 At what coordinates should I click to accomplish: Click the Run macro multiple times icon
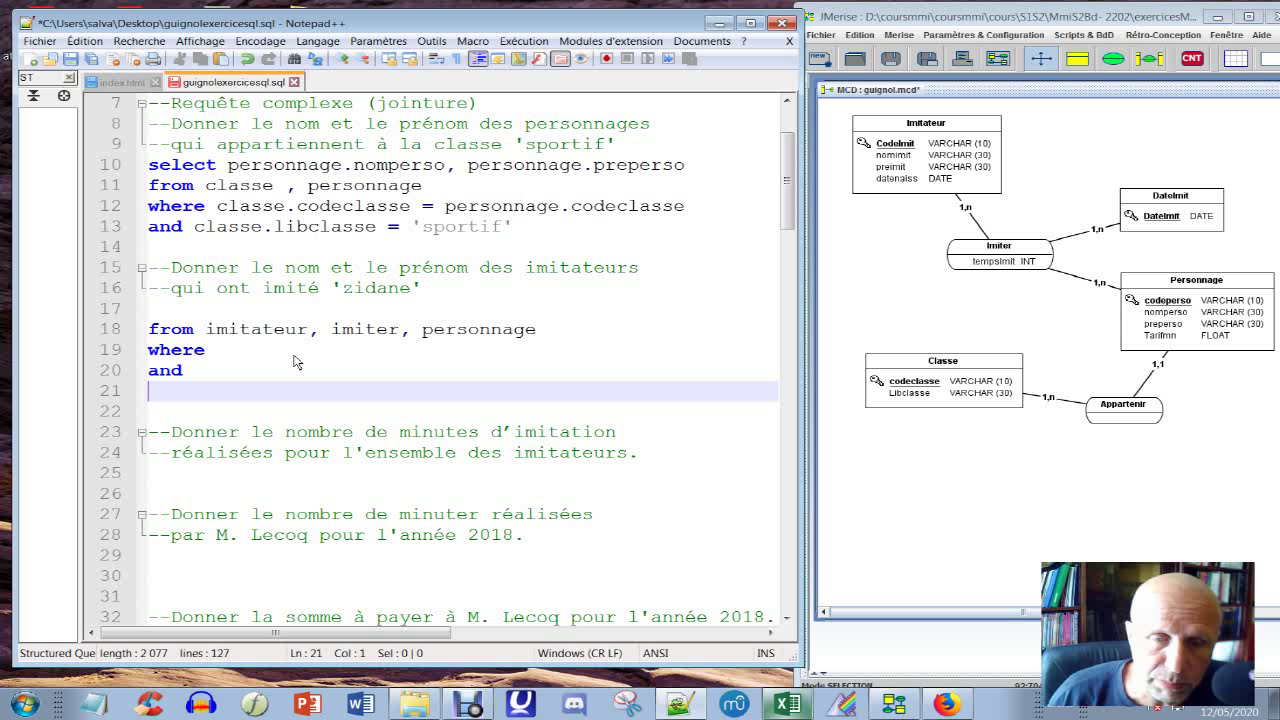668,59
